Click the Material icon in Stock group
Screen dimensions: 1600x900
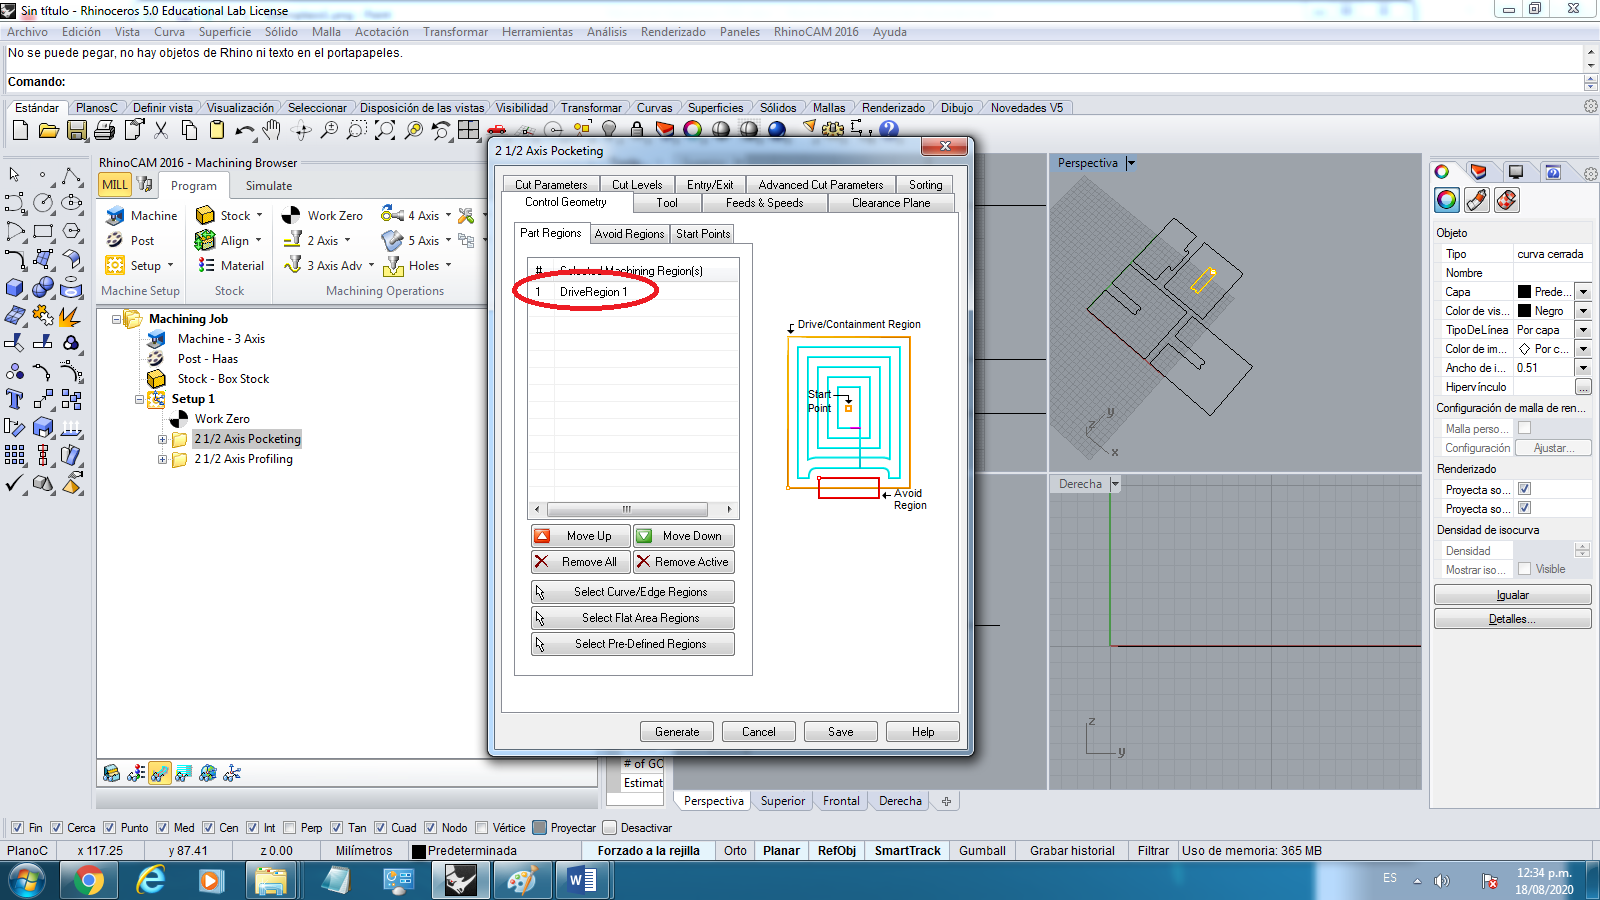(206, 265)
